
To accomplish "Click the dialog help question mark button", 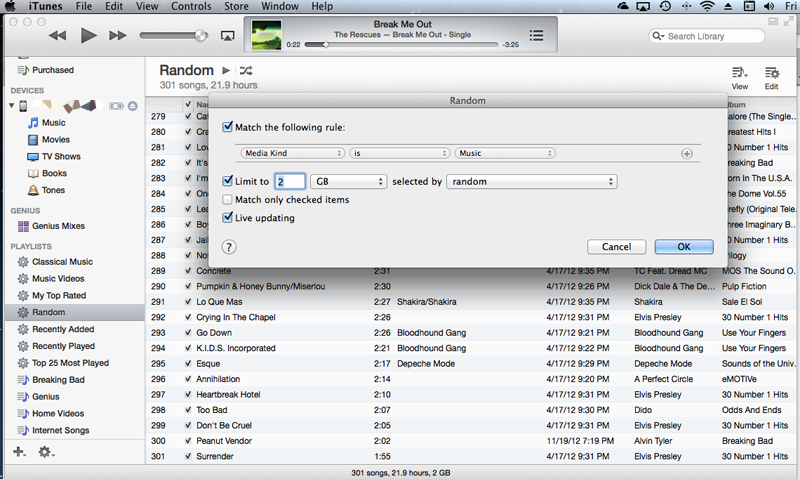I will (x=229, y=247).
